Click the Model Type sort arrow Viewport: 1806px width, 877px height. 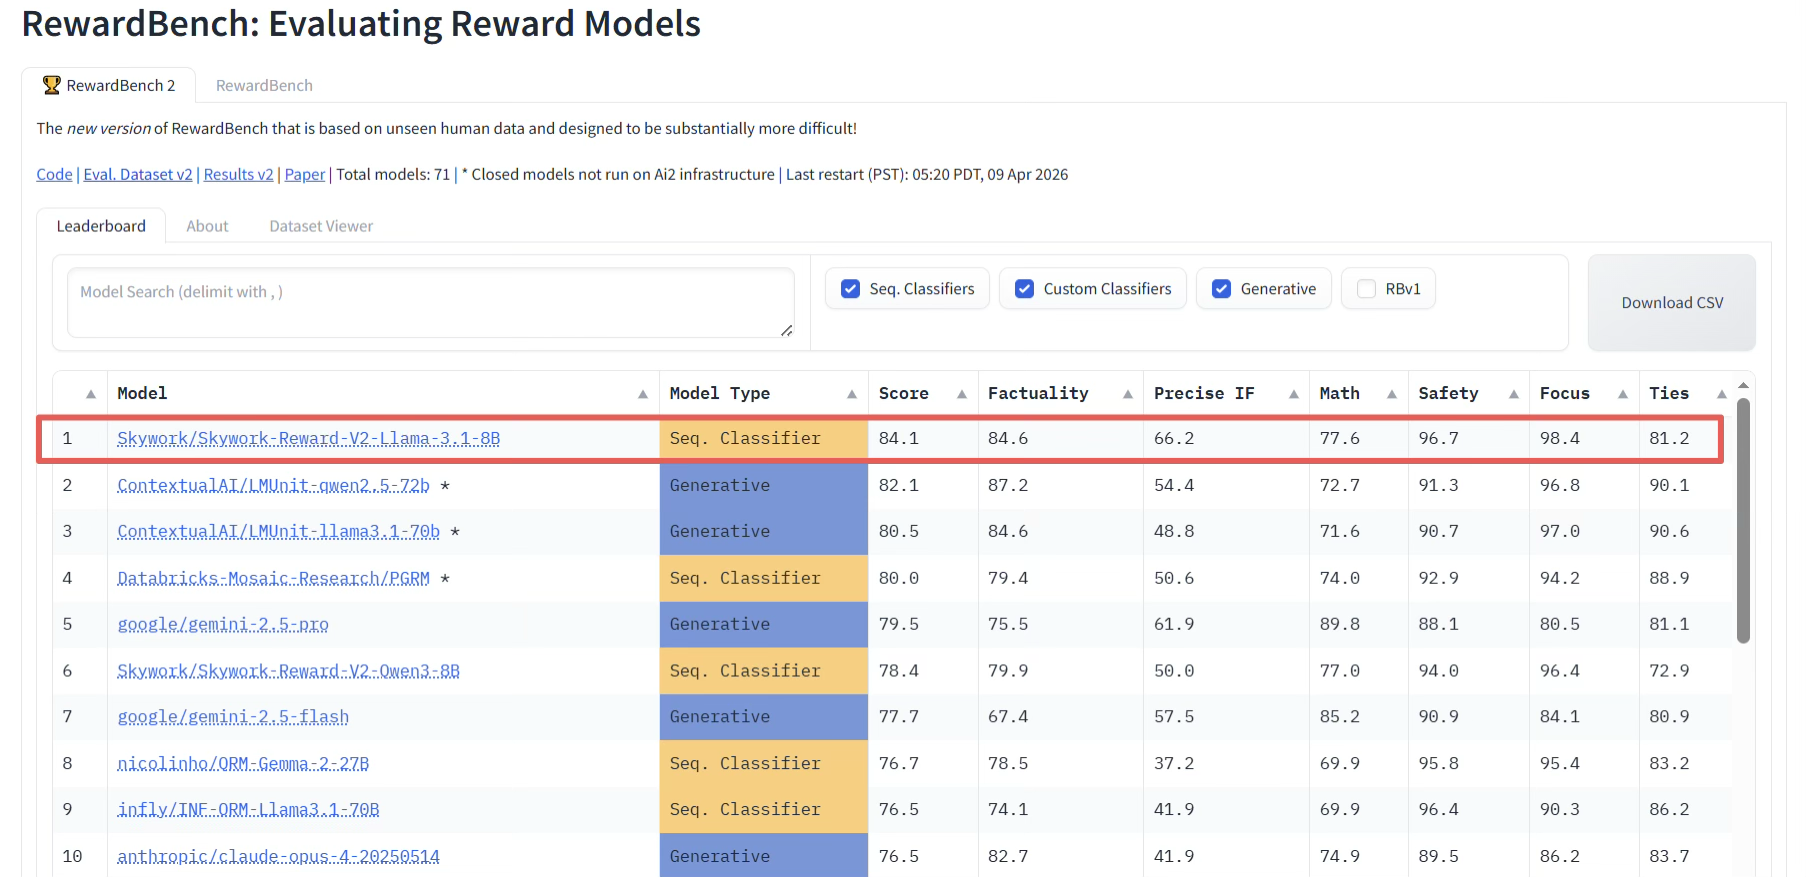coord(851,394)
